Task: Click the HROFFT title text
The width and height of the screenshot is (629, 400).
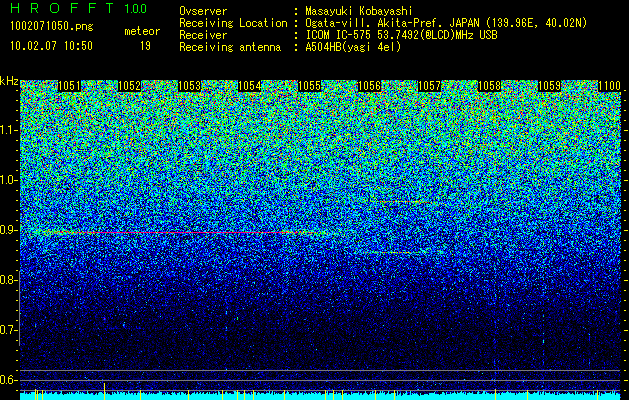Action: coord(61,8)
